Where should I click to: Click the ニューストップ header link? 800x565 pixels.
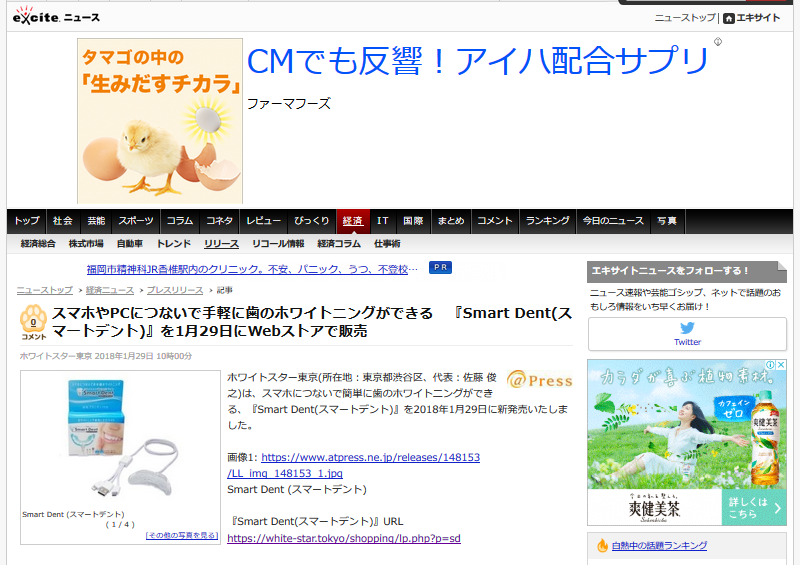[685, 18]
